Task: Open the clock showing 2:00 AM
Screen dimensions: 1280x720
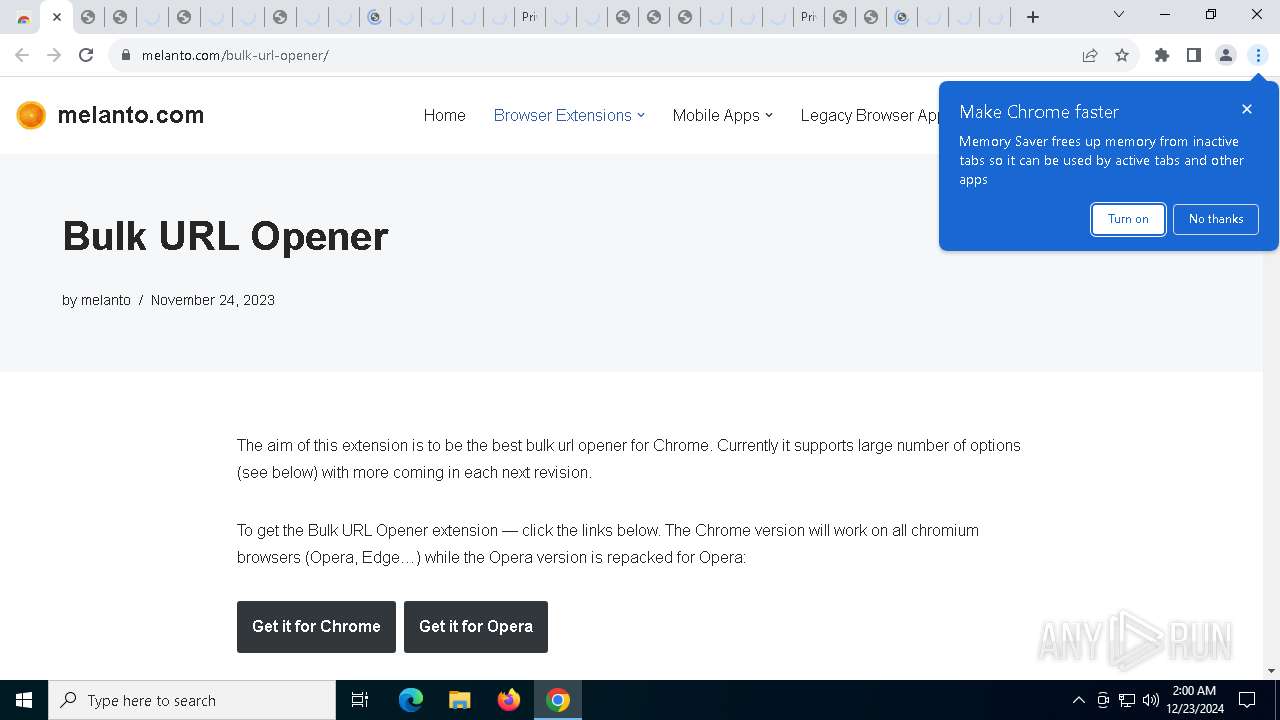Action: [1194, 700]
